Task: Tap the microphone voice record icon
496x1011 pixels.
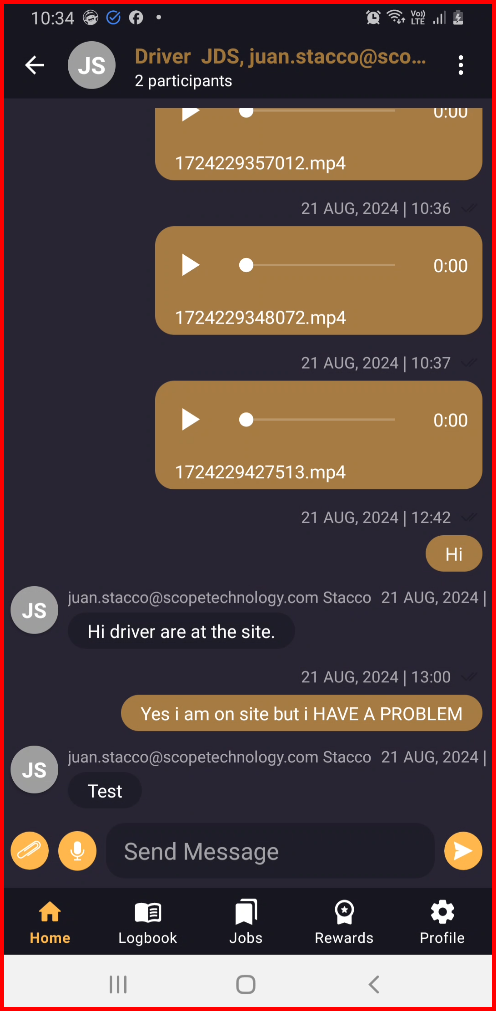Action: [x=77, y=851]
